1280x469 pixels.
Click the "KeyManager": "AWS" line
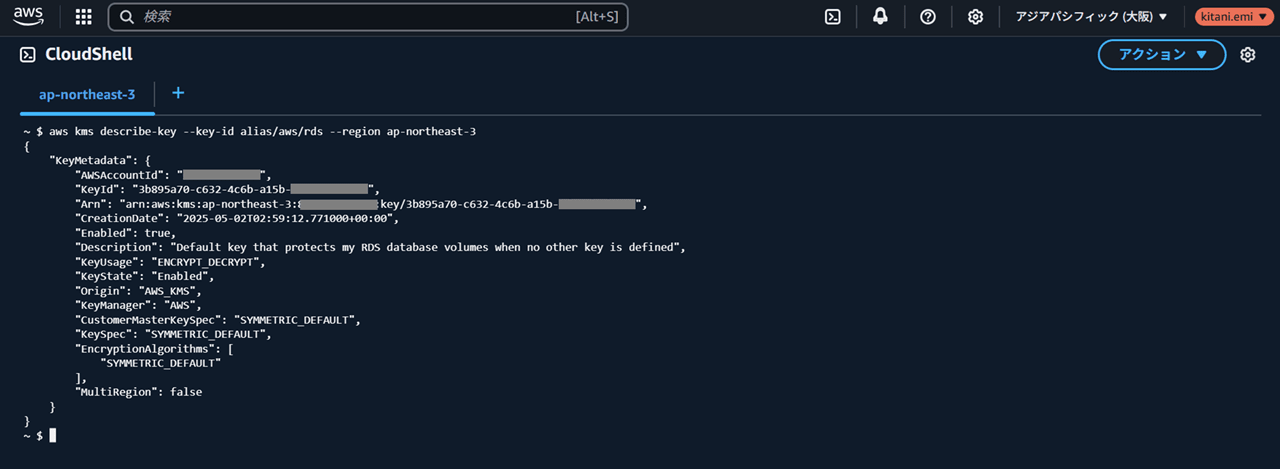[139, 305]
